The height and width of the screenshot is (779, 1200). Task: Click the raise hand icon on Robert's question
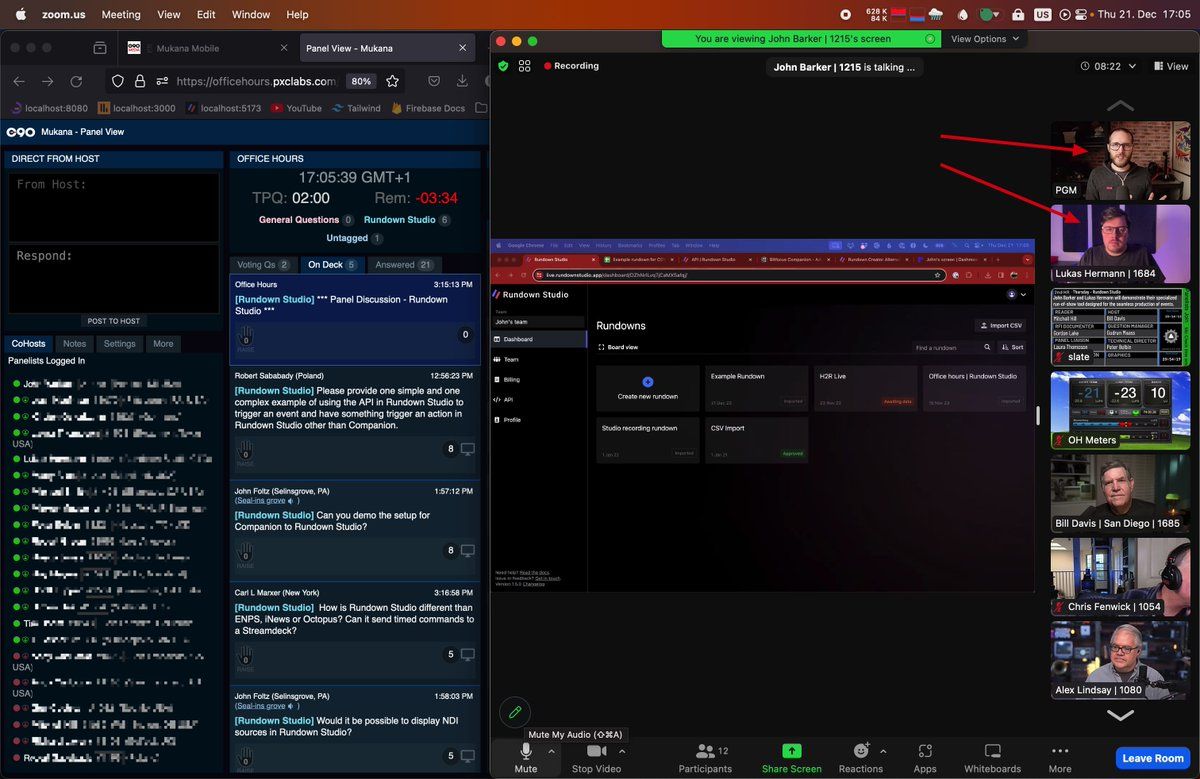pyautogui.click(x=244, y=451)
